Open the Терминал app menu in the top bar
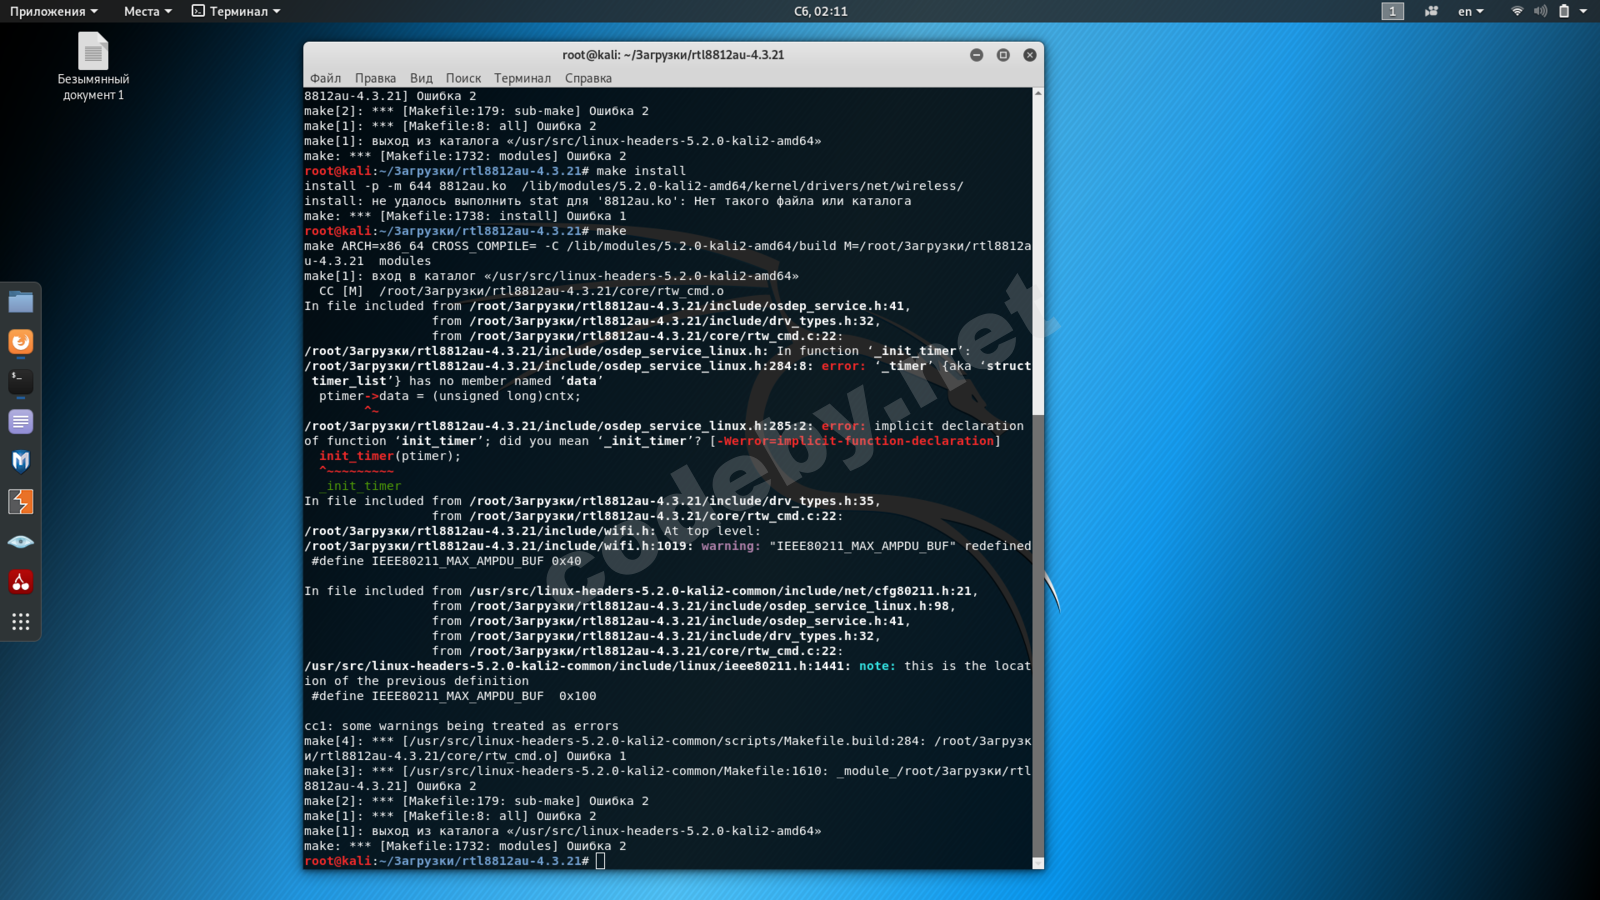 pyautogui.click(x=236, y=11)
